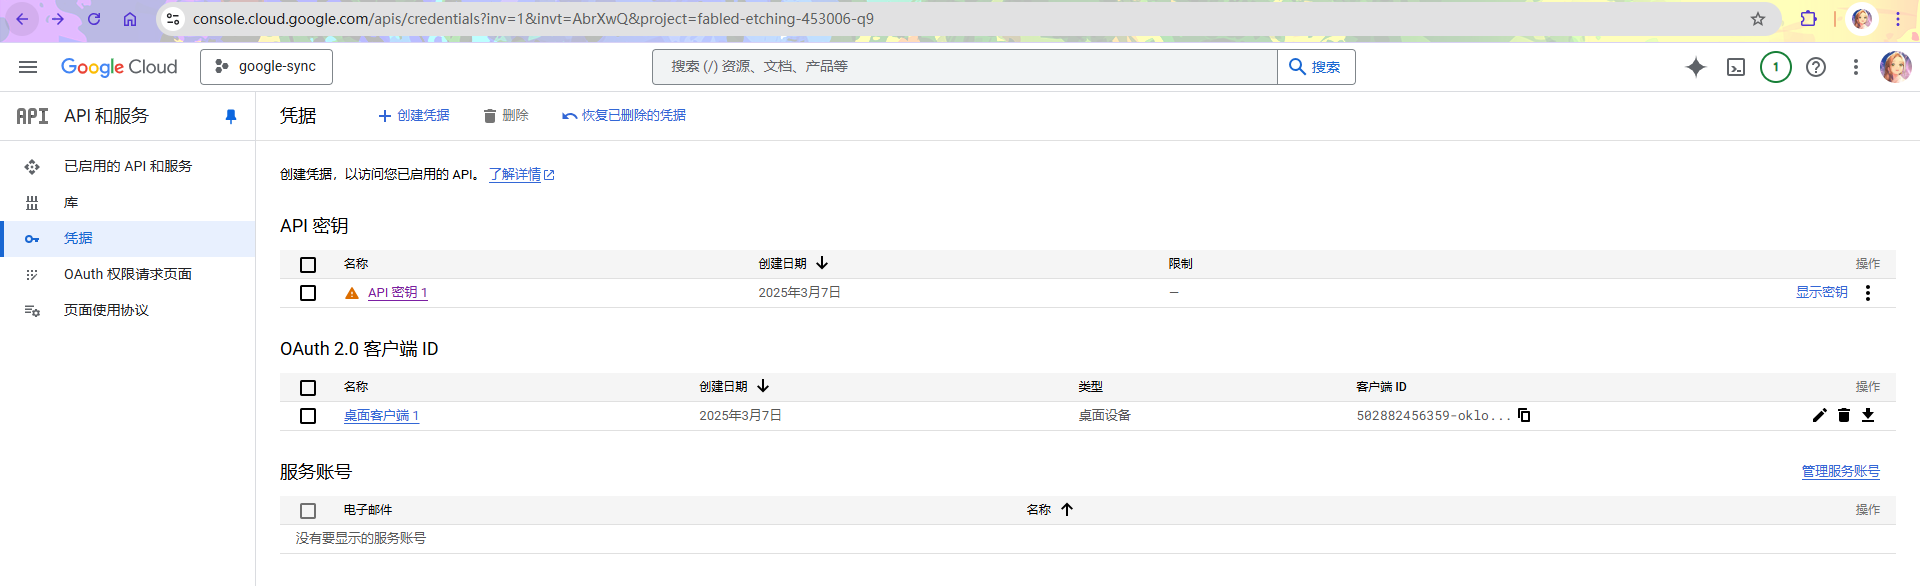Open the Gemini AI assistant sparkle icon
Screen dimensions: 1920x586
pos(1696,67)
